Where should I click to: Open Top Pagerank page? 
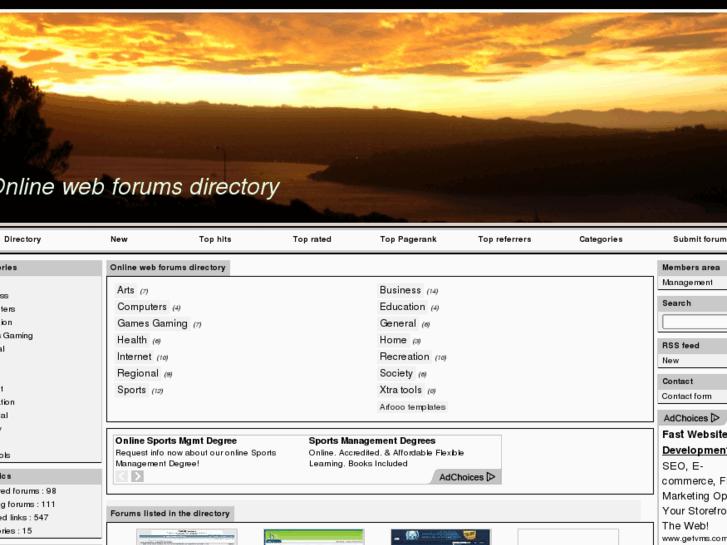click(x=408, y=239)
